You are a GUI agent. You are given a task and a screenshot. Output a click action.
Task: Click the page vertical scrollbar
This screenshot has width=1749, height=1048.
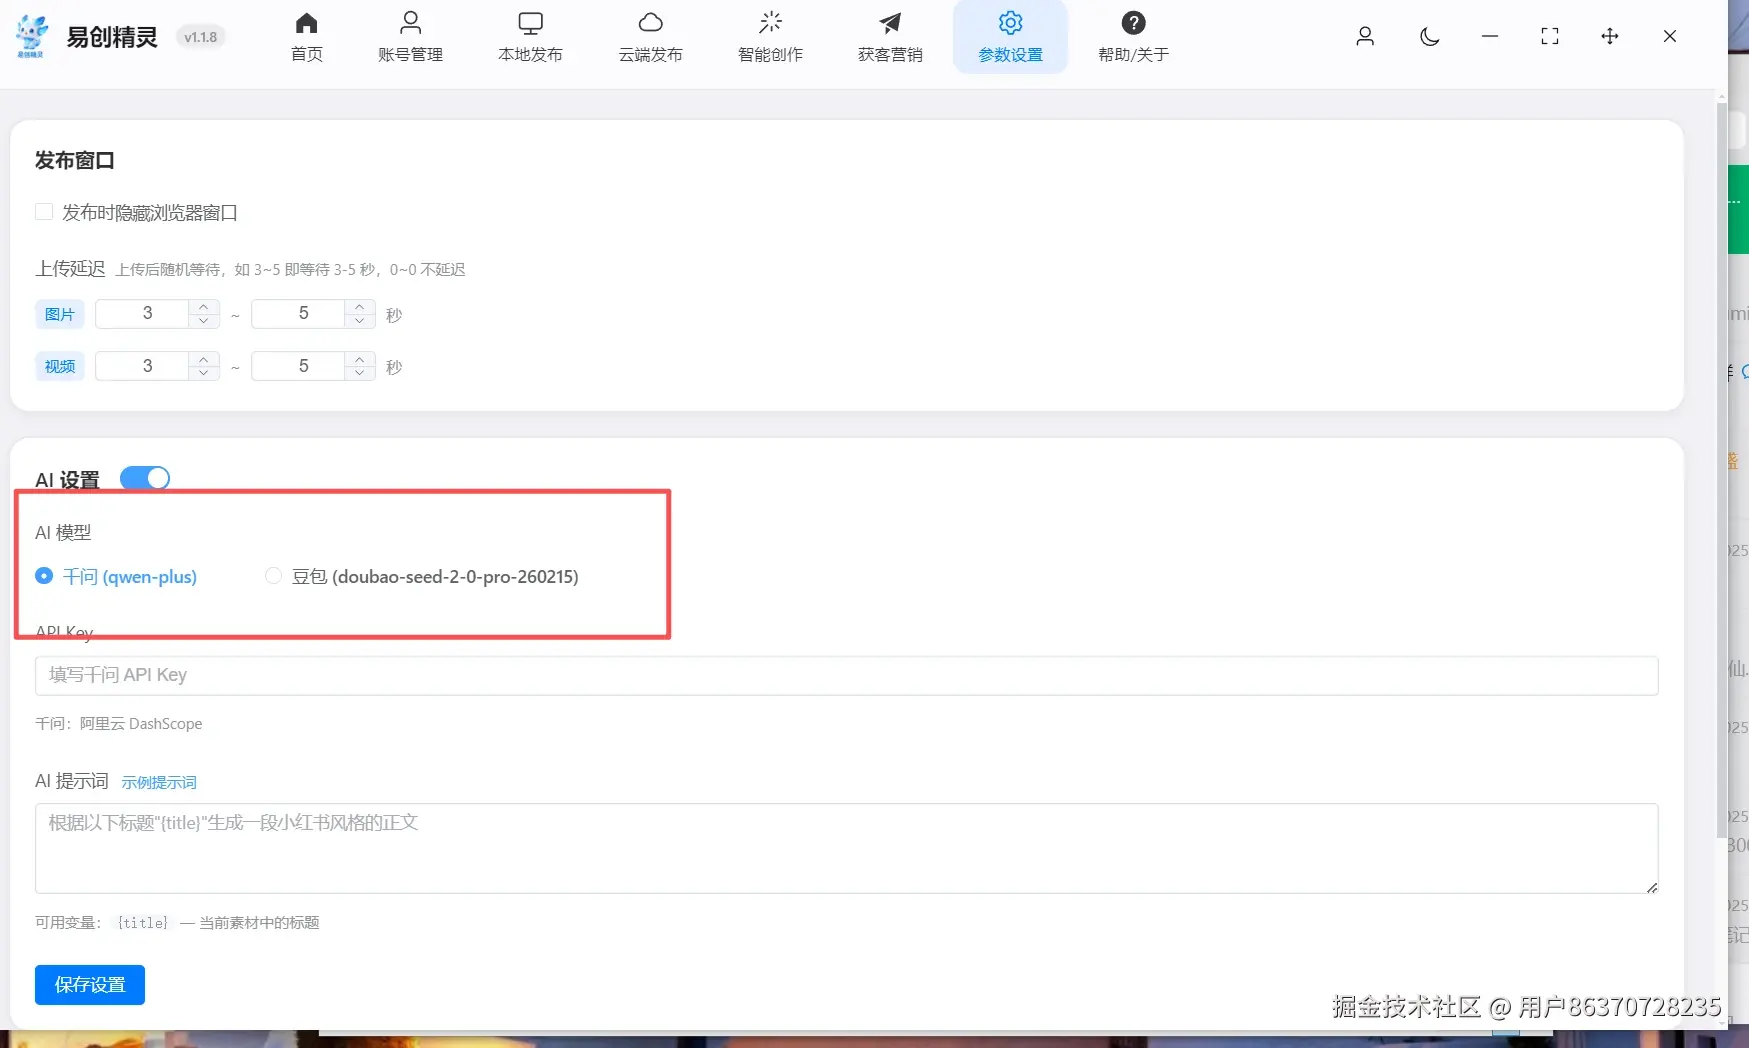tap(1721, 470)
